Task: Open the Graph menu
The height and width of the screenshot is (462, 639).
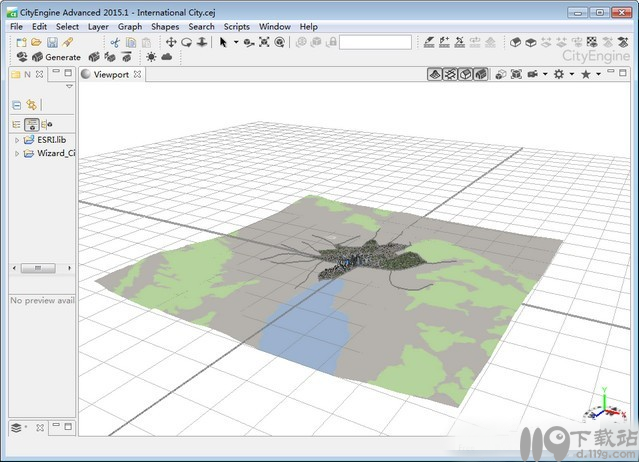Action: point(130,26)
